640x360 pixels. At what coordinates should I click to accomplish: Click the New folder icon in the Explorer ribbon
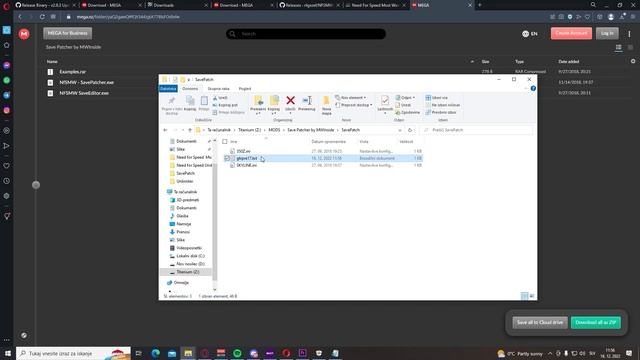(x=326, y=101)
